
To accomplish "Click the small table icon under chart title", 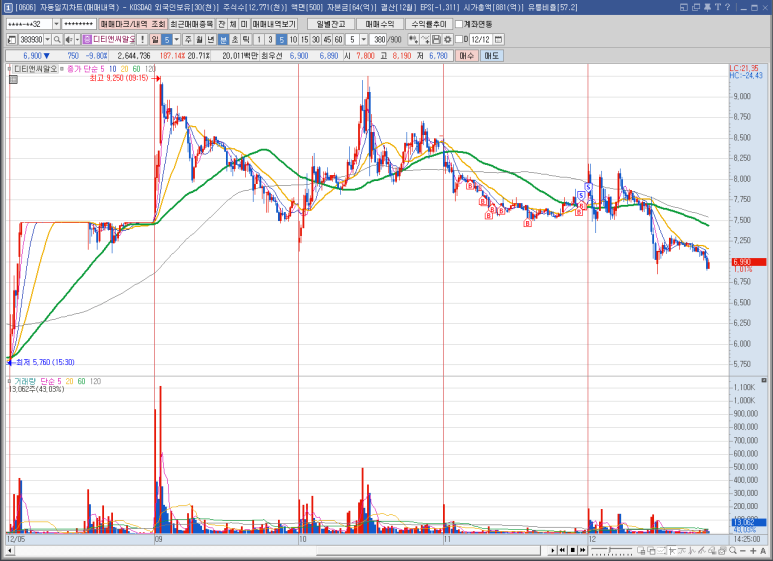I will (x=13, y=79).
